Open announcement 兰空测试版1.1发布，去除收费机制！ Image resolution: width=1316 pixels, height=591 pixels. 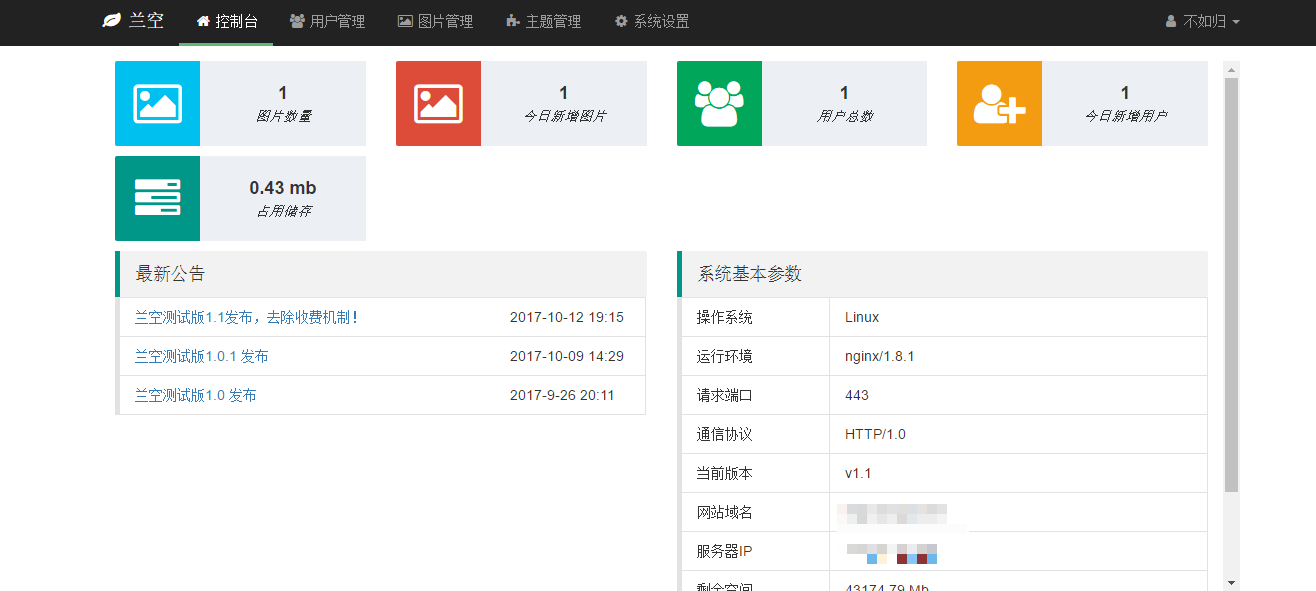point(246,317)
